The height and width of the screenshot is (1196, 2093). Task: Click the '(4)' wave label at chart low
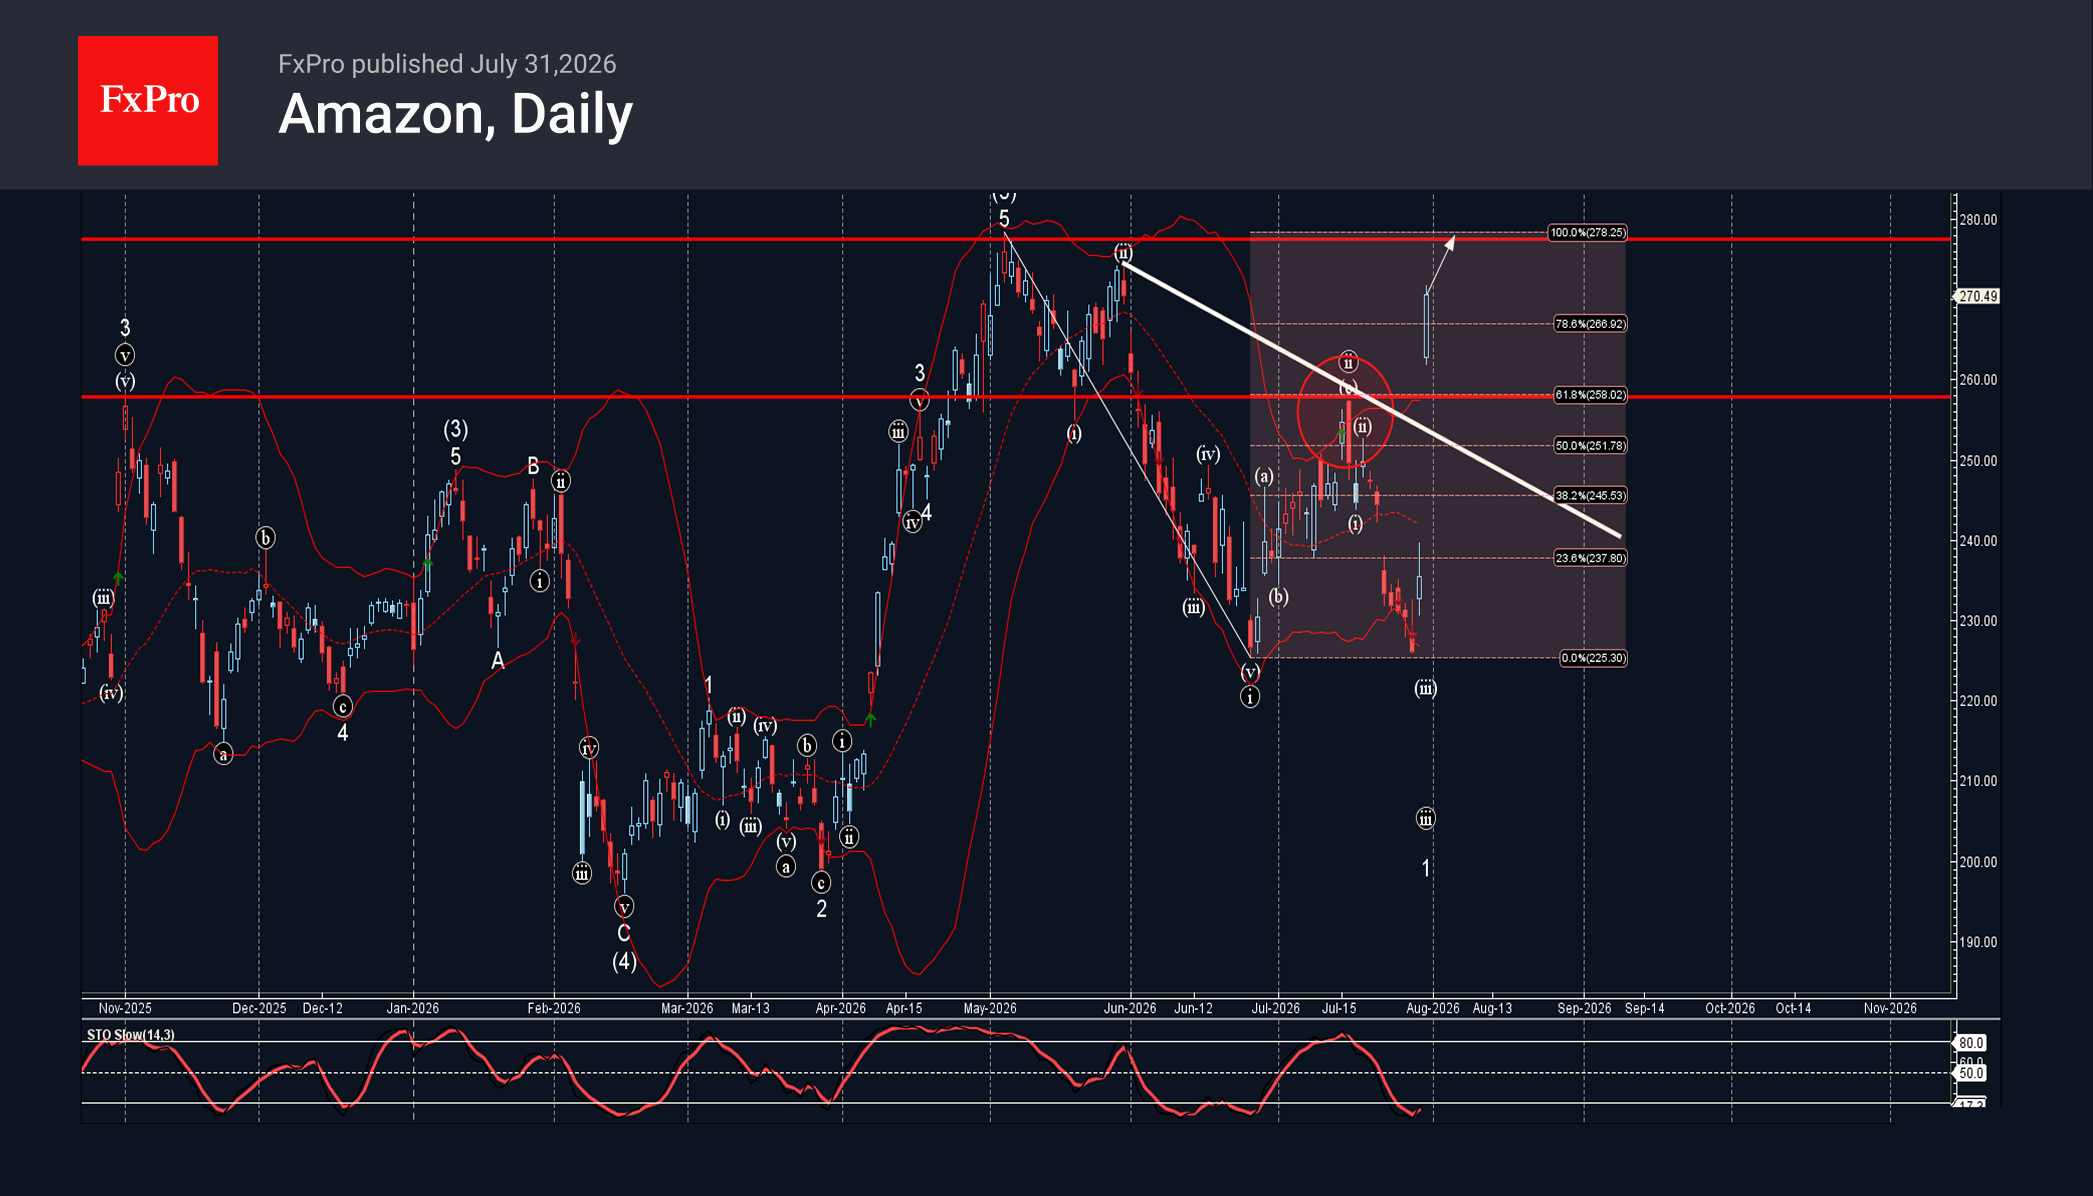click(x=624, y=961)
